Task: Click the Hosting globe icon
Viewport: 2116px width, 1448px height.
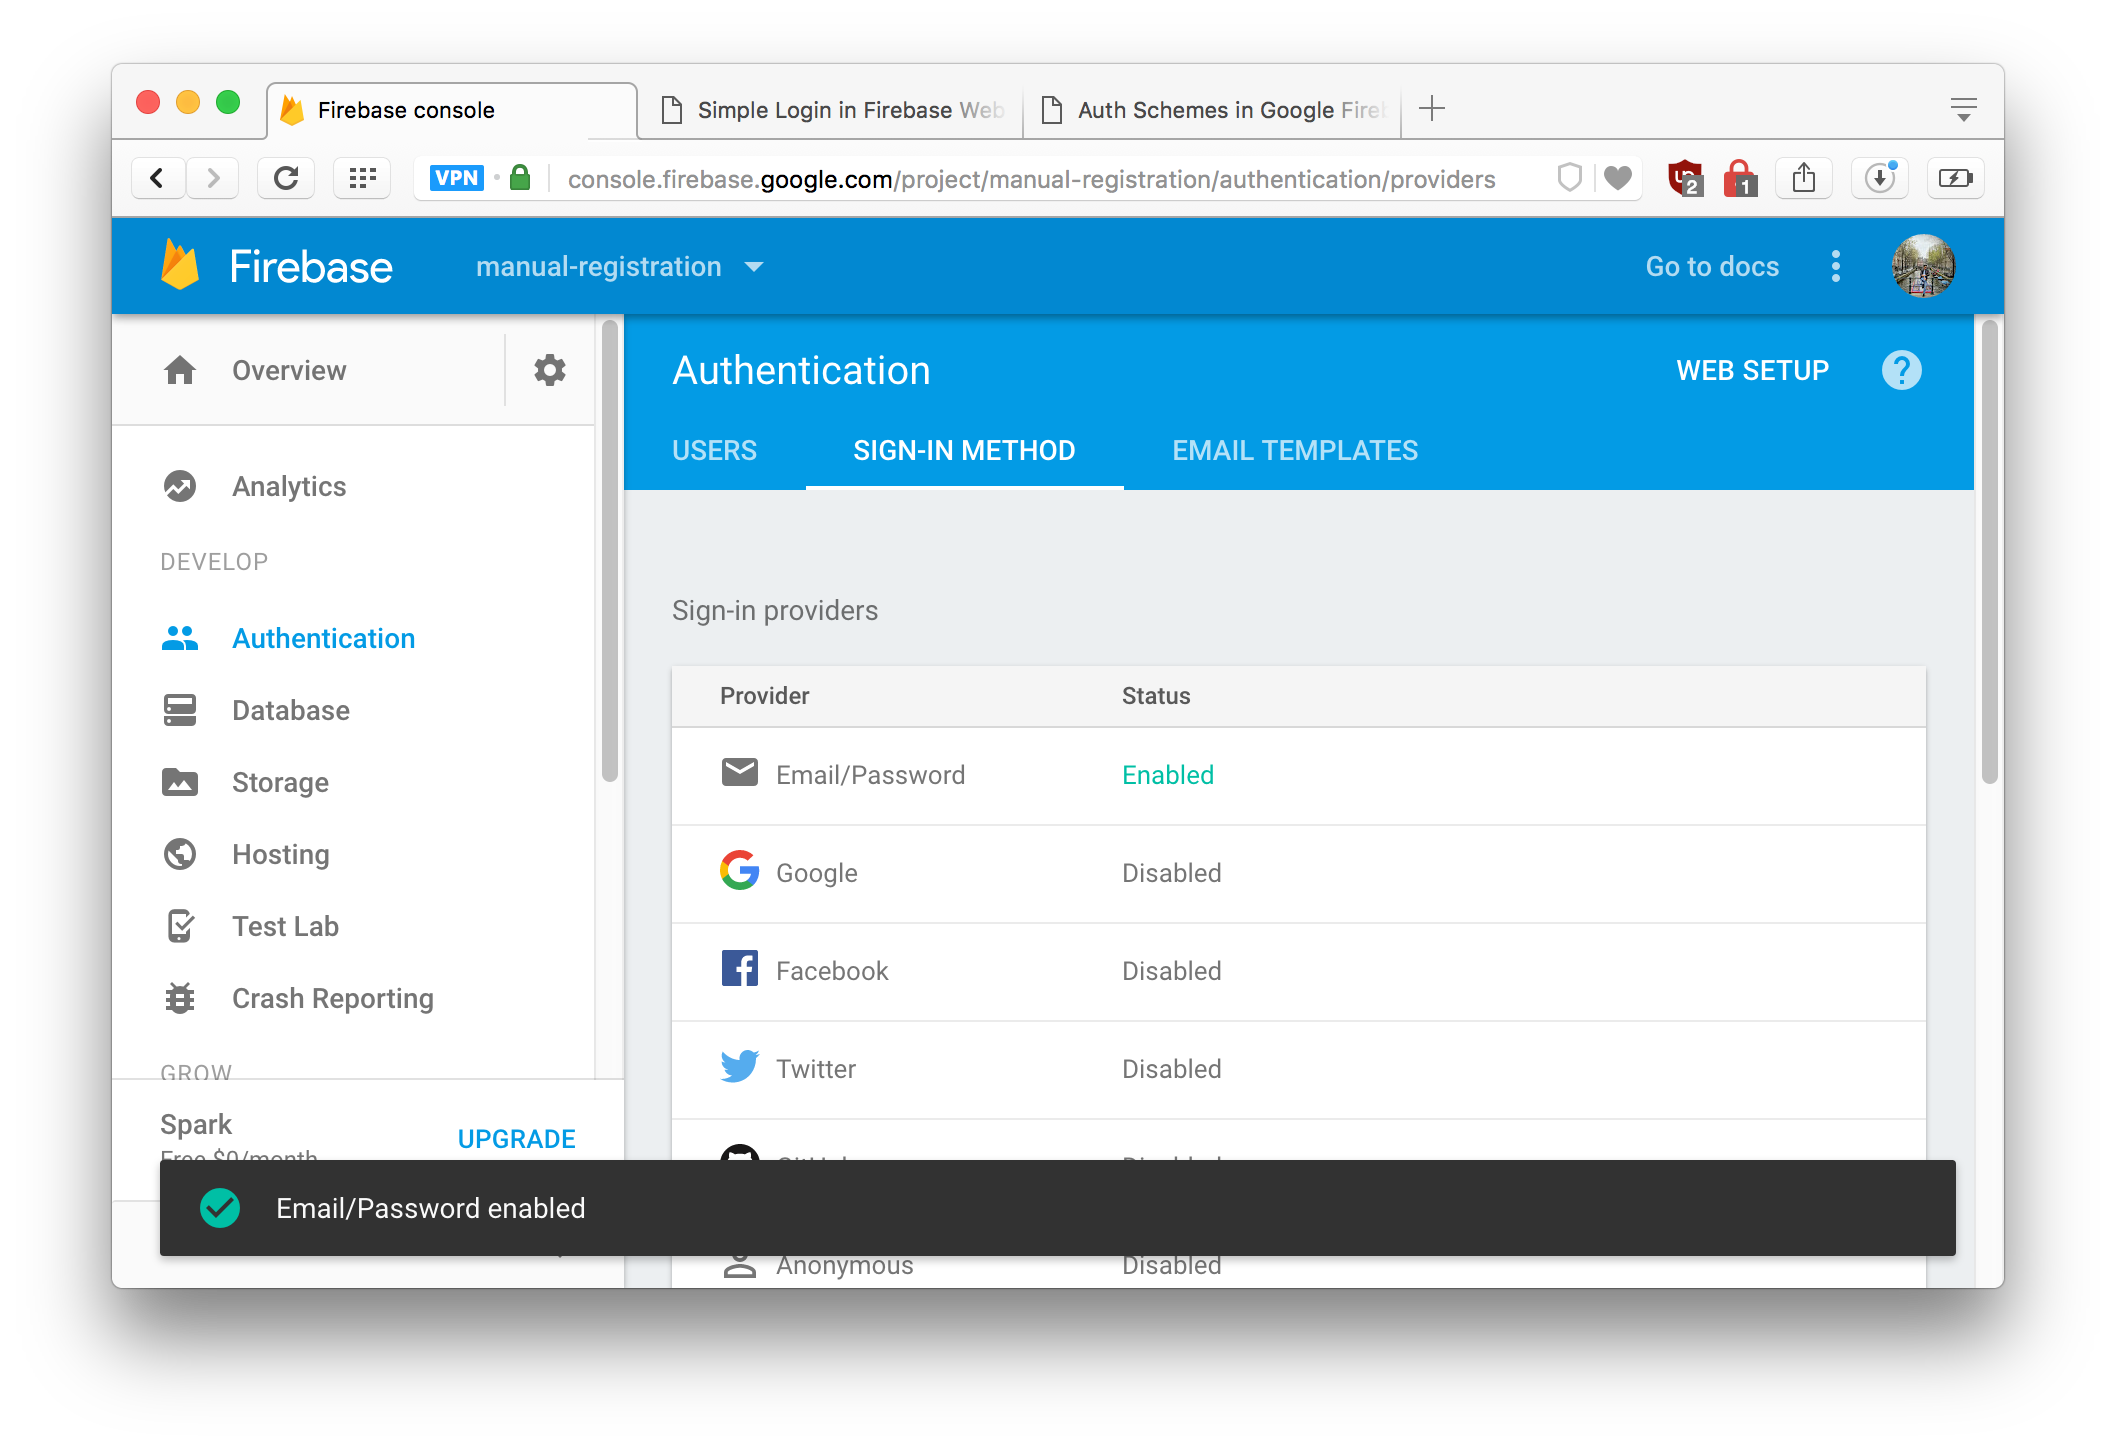Action: (180, 854)
